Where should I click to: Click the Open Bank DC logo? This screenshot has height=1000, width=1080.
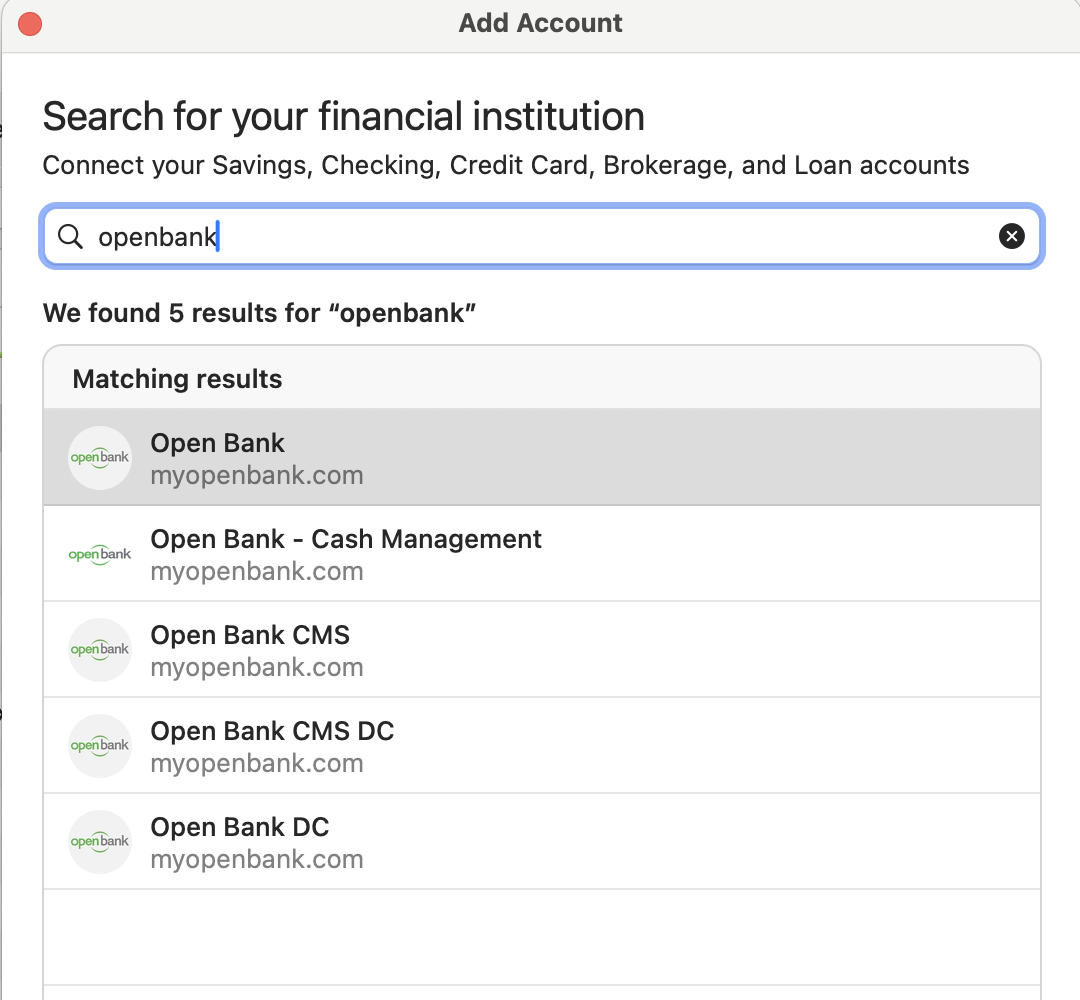[100, 842]
